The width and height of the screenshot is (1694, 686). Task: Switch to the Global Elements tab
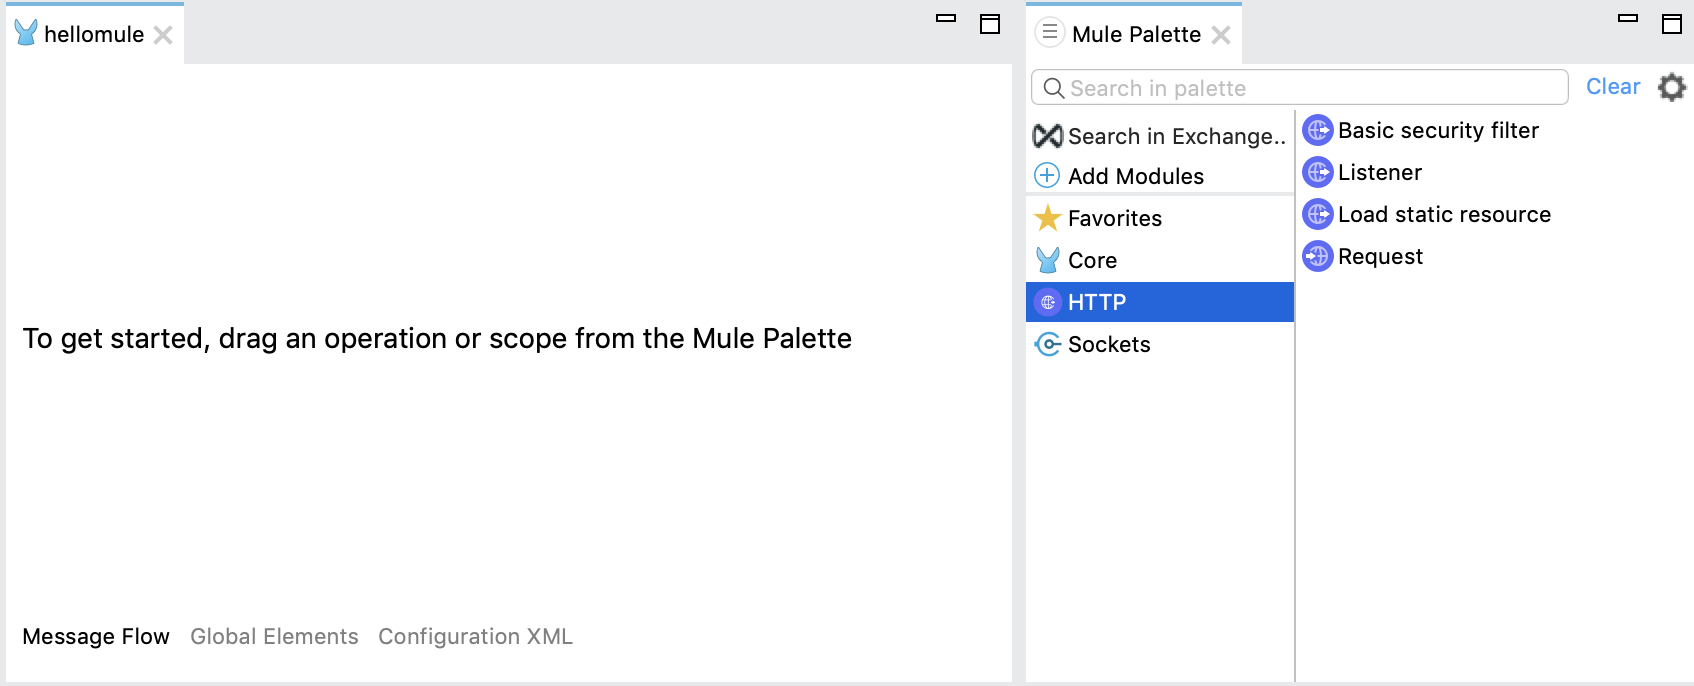tap(275, 636)
